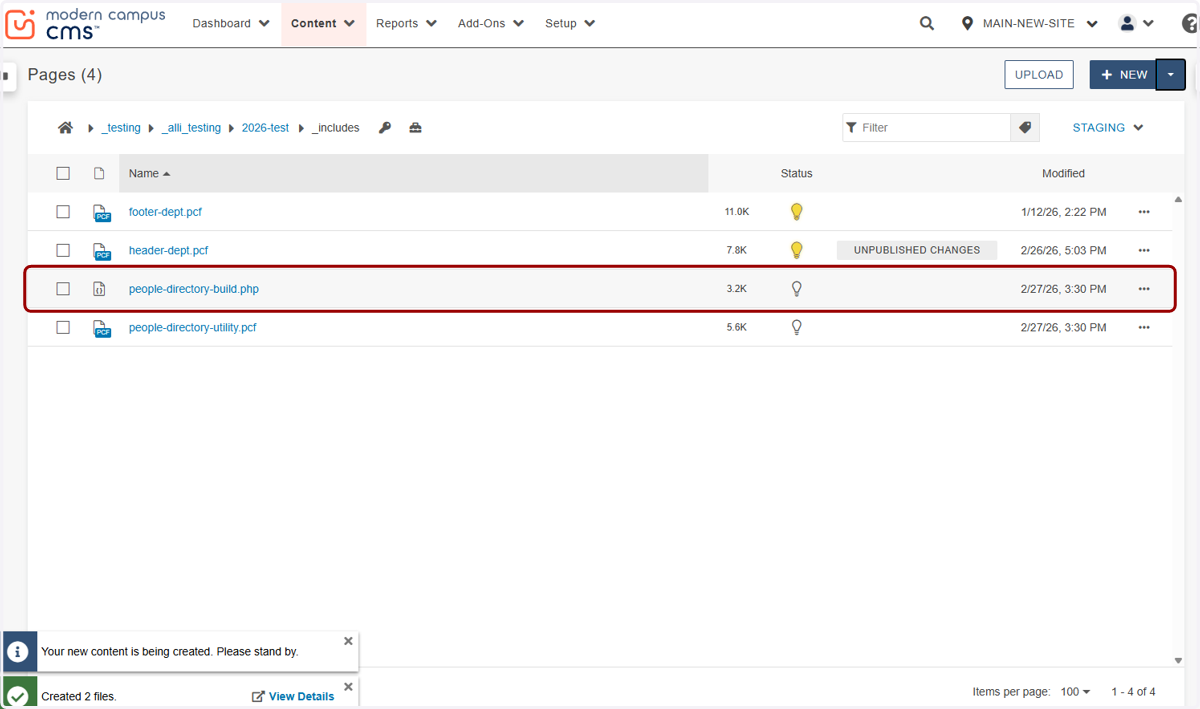Open the Setup menu
1200x709 pixels.
570,23
